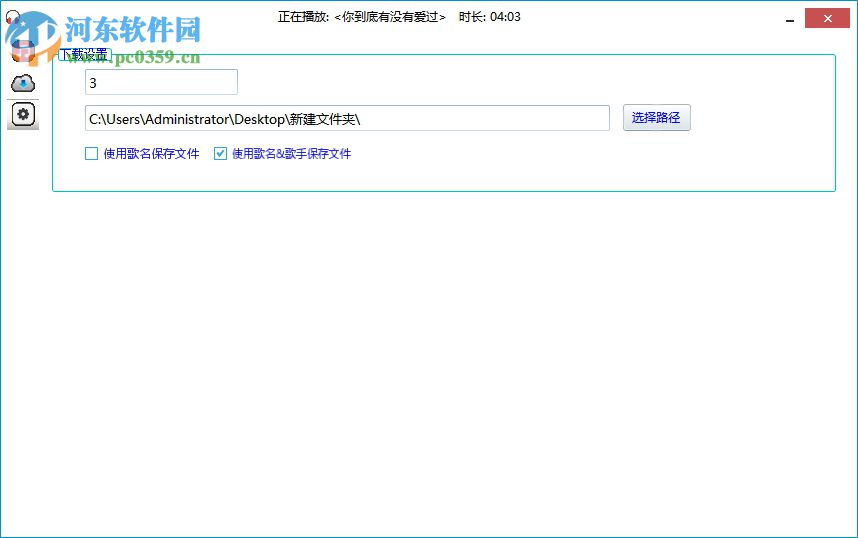Minimize the music player window
Image resolution: width=858 pixels, height=538 pixels.
(790, 19)
